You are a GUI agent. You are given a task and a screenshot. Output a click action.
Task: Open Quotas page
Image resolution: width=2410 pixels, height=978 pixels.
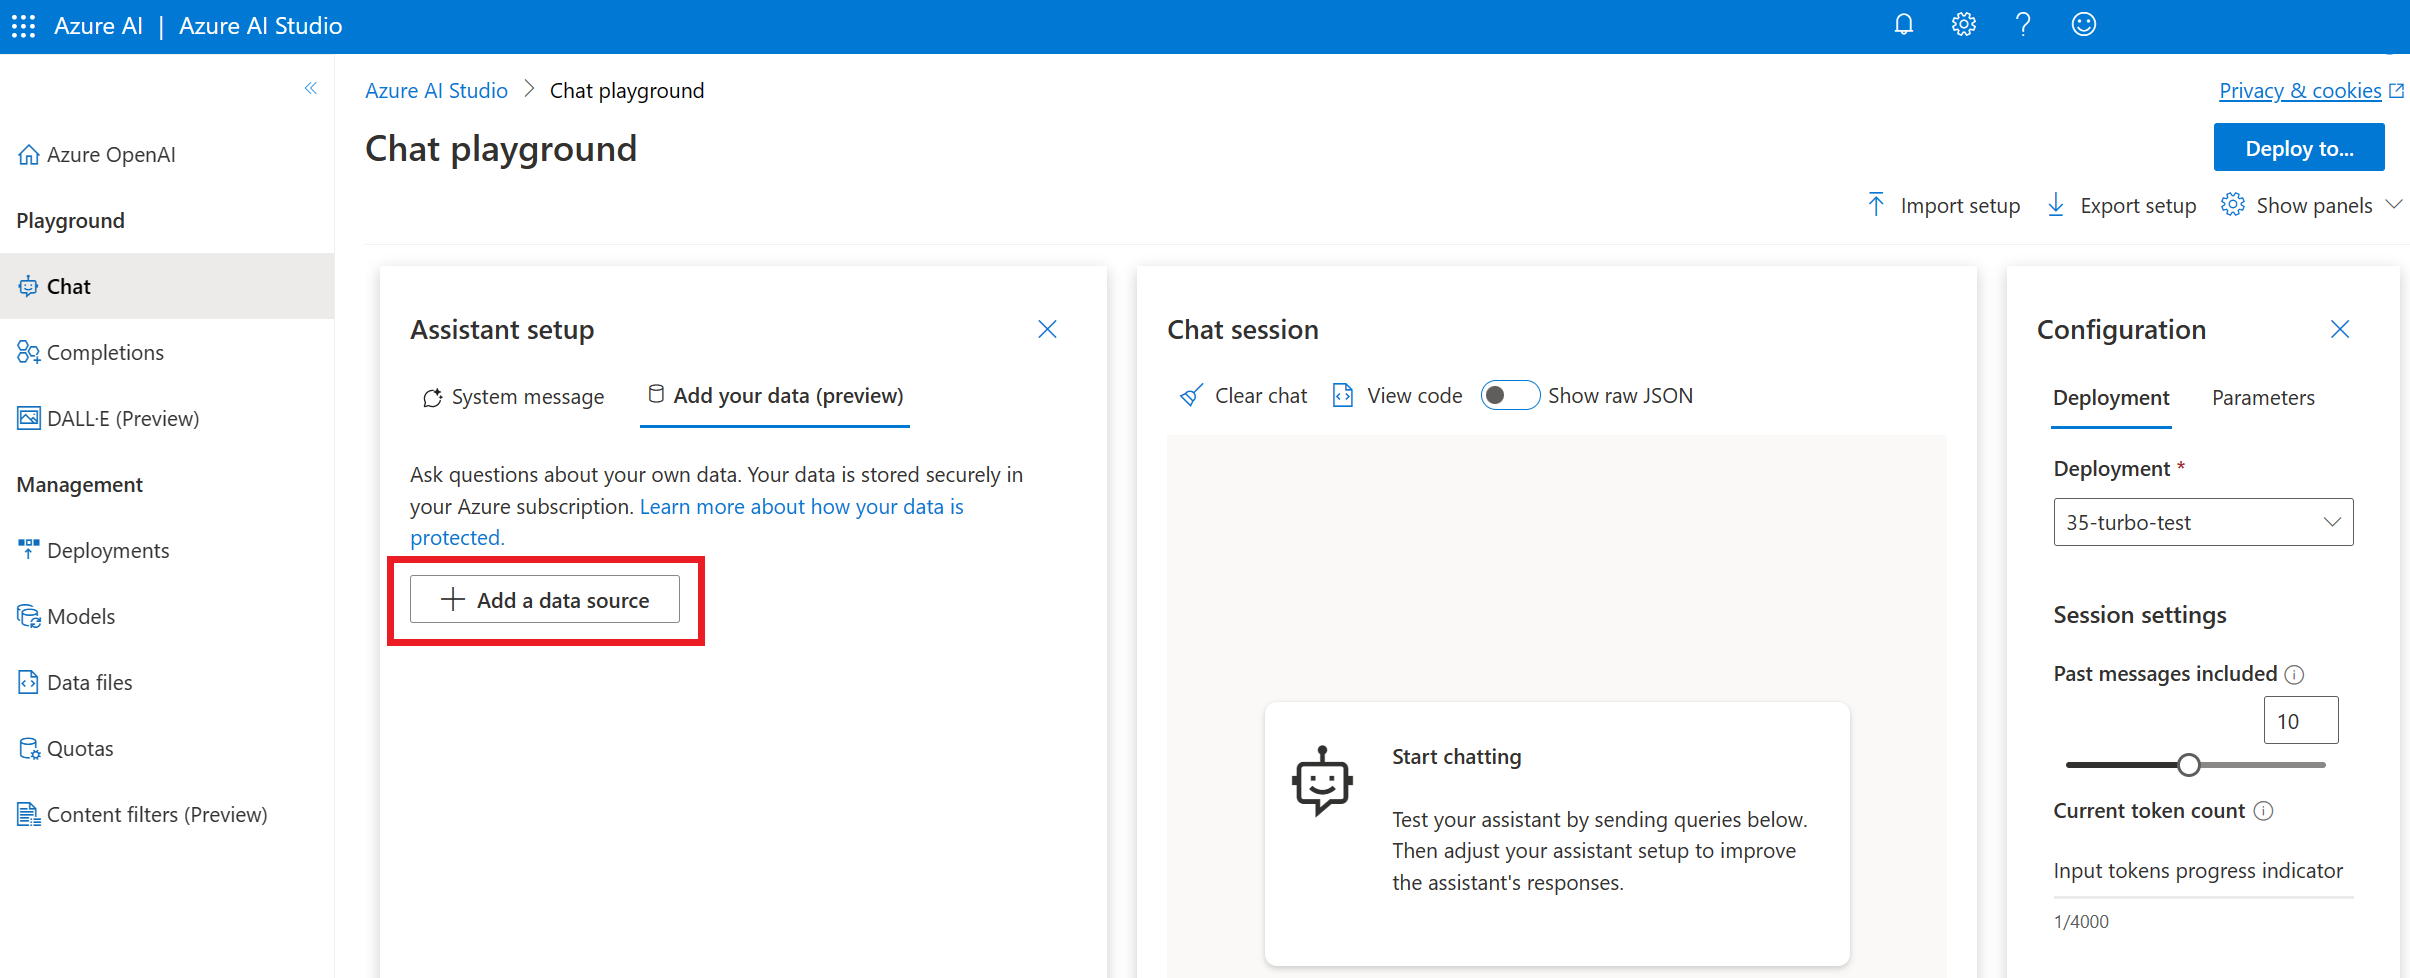click(65, 748)
